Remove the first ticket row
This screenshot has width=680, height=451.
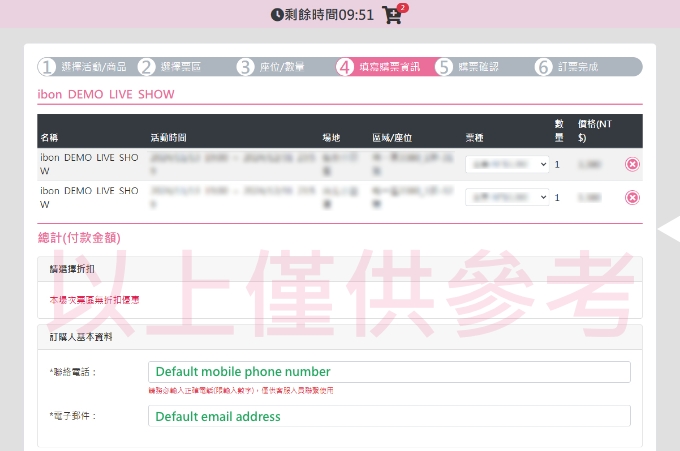[x=632, y=165]
